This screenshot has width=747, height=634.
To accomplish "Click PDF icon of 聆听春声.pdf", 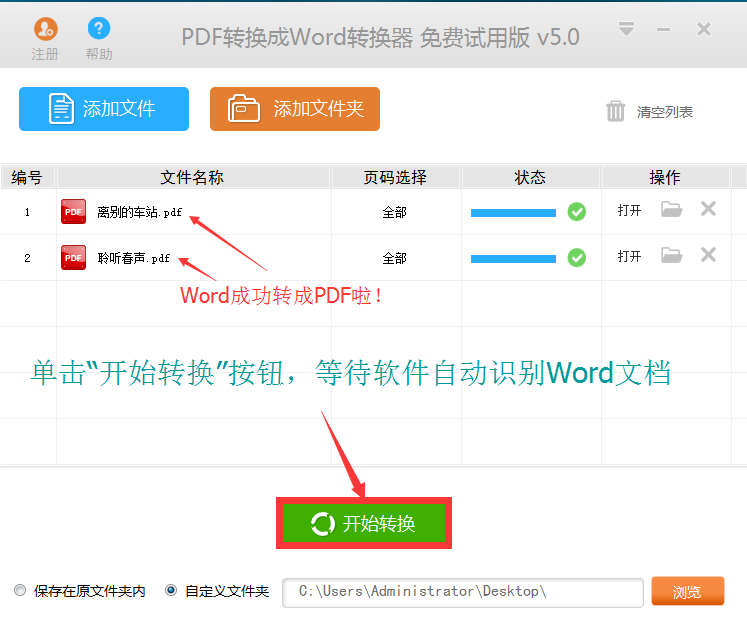I will pos(73,258).
